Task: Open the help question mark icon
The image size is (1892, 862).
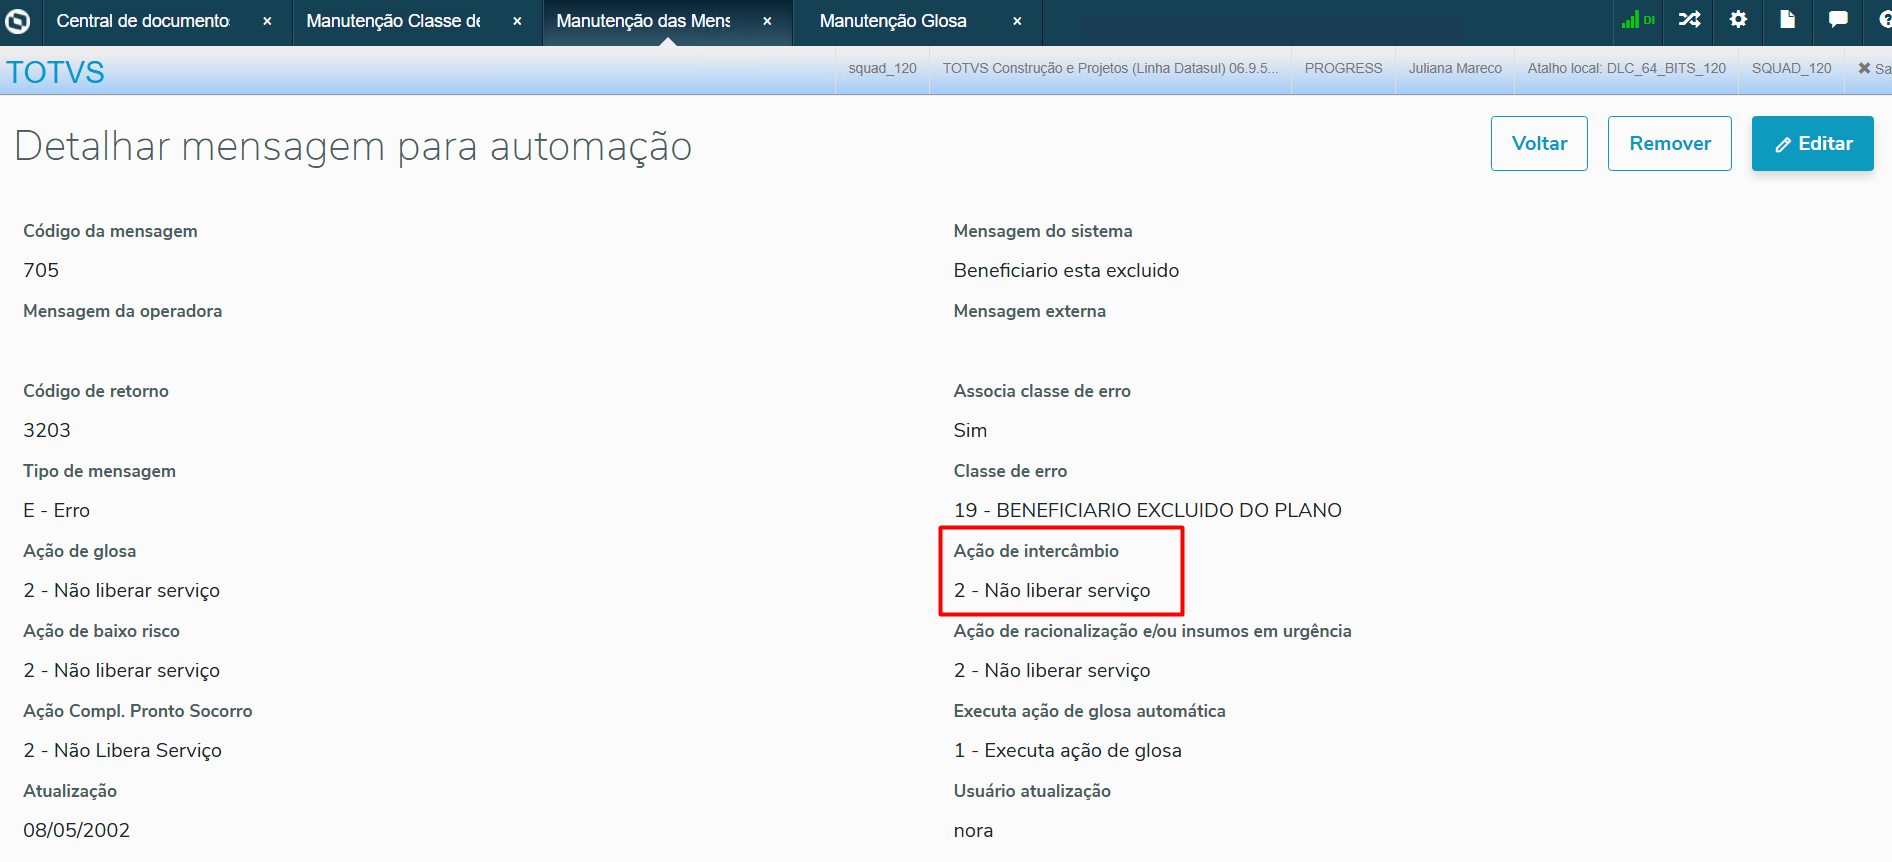Action: [1884, 20]
